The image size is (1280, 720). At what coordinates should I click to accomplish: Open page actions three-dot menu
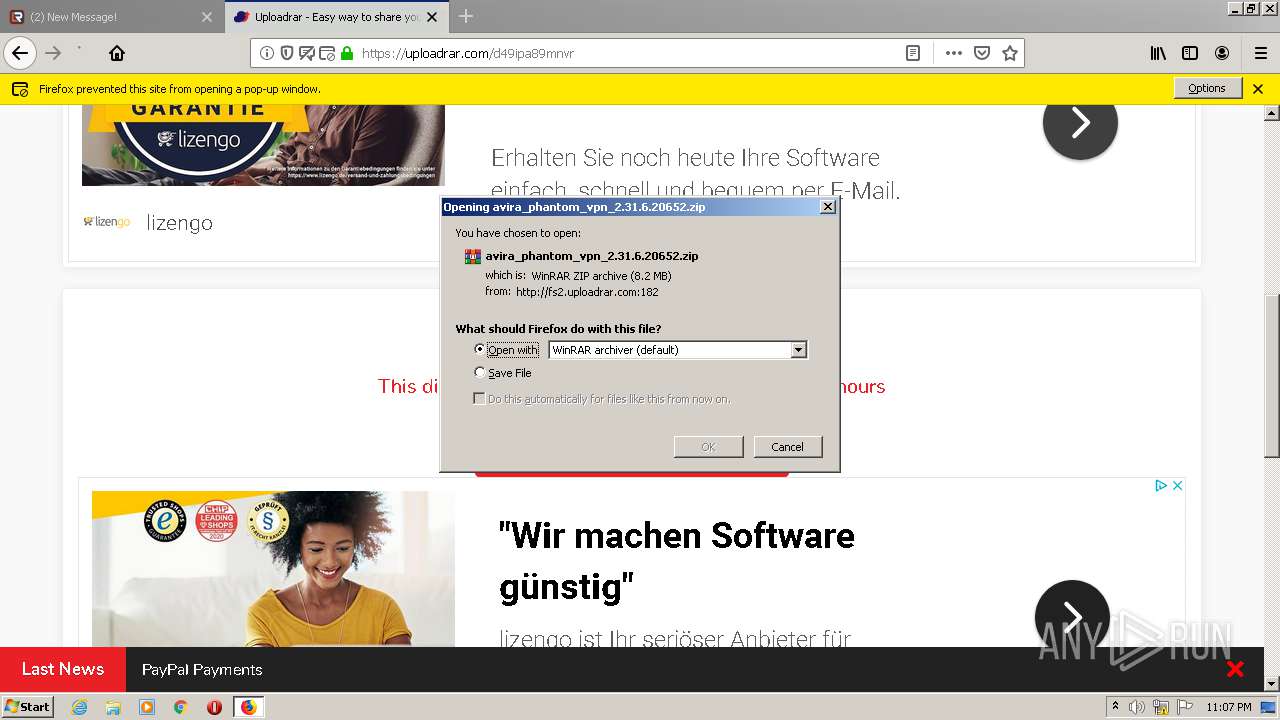[x=954, y=53]
